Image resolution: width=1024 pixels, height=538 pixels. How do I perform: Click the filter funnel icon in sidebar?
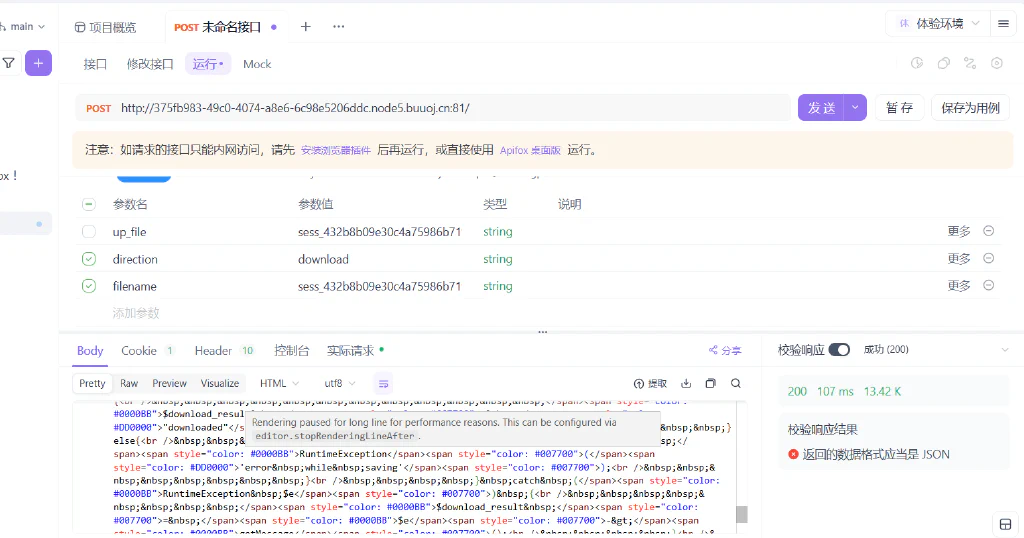point(8,63)
